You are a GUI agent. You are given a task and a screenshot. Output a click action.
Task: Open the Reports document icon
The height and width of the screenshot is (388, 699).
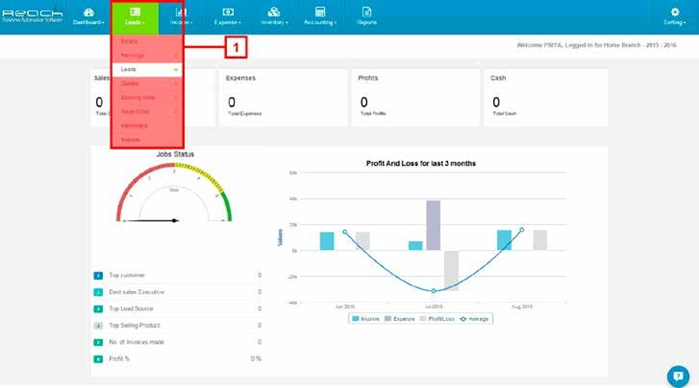(366, 12)
